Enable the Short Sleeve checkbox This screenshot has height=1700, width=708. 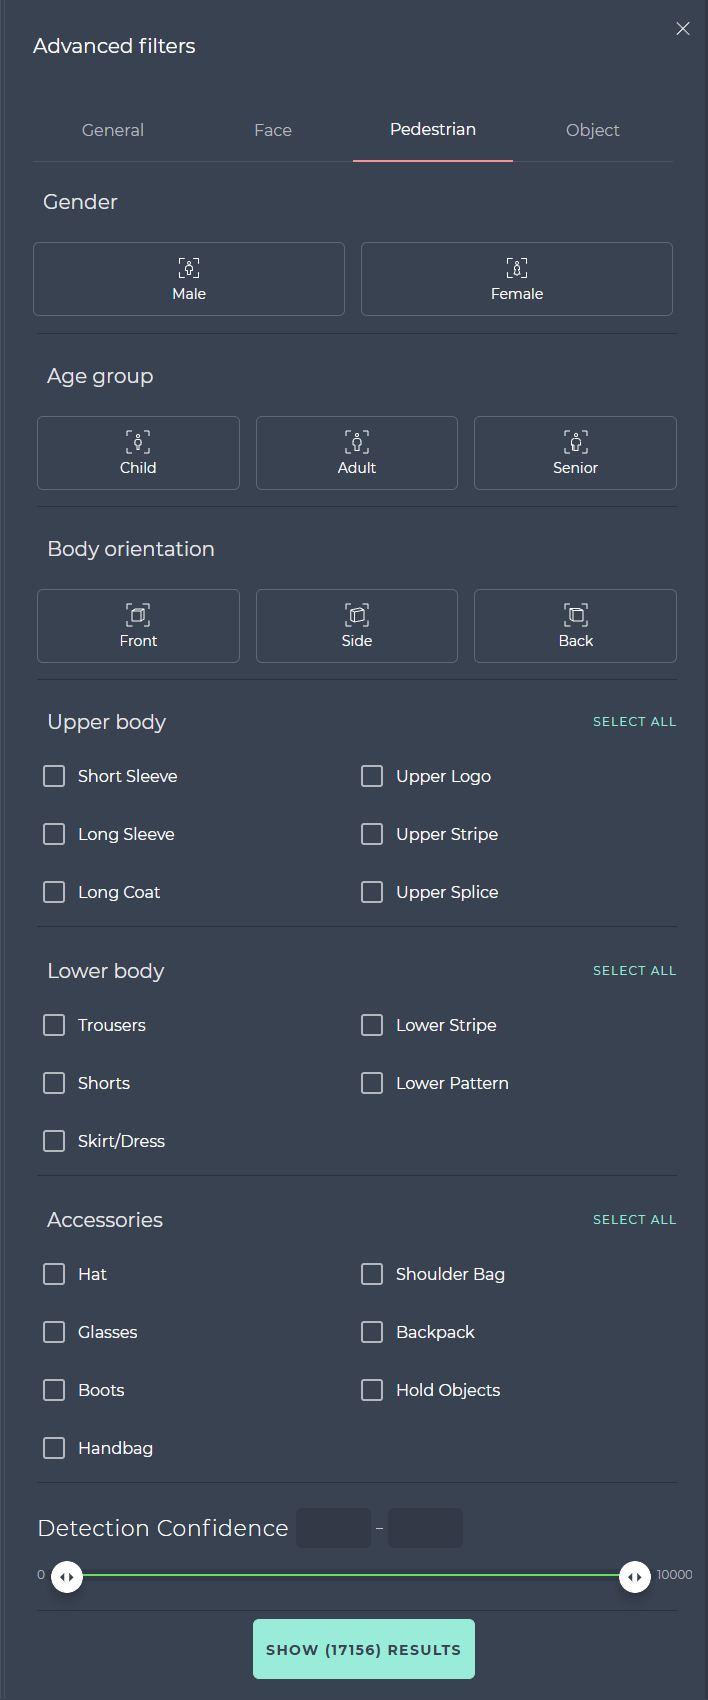tap(54, 776)
